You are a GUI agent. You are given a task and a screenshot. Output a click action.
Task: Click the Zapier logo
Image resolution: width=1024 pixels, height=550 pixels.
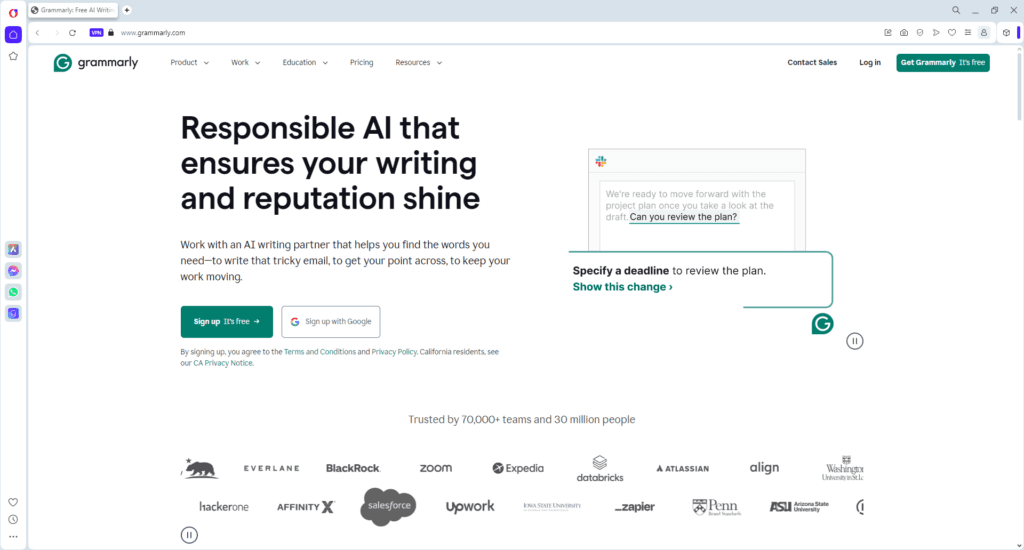(635, 507)
